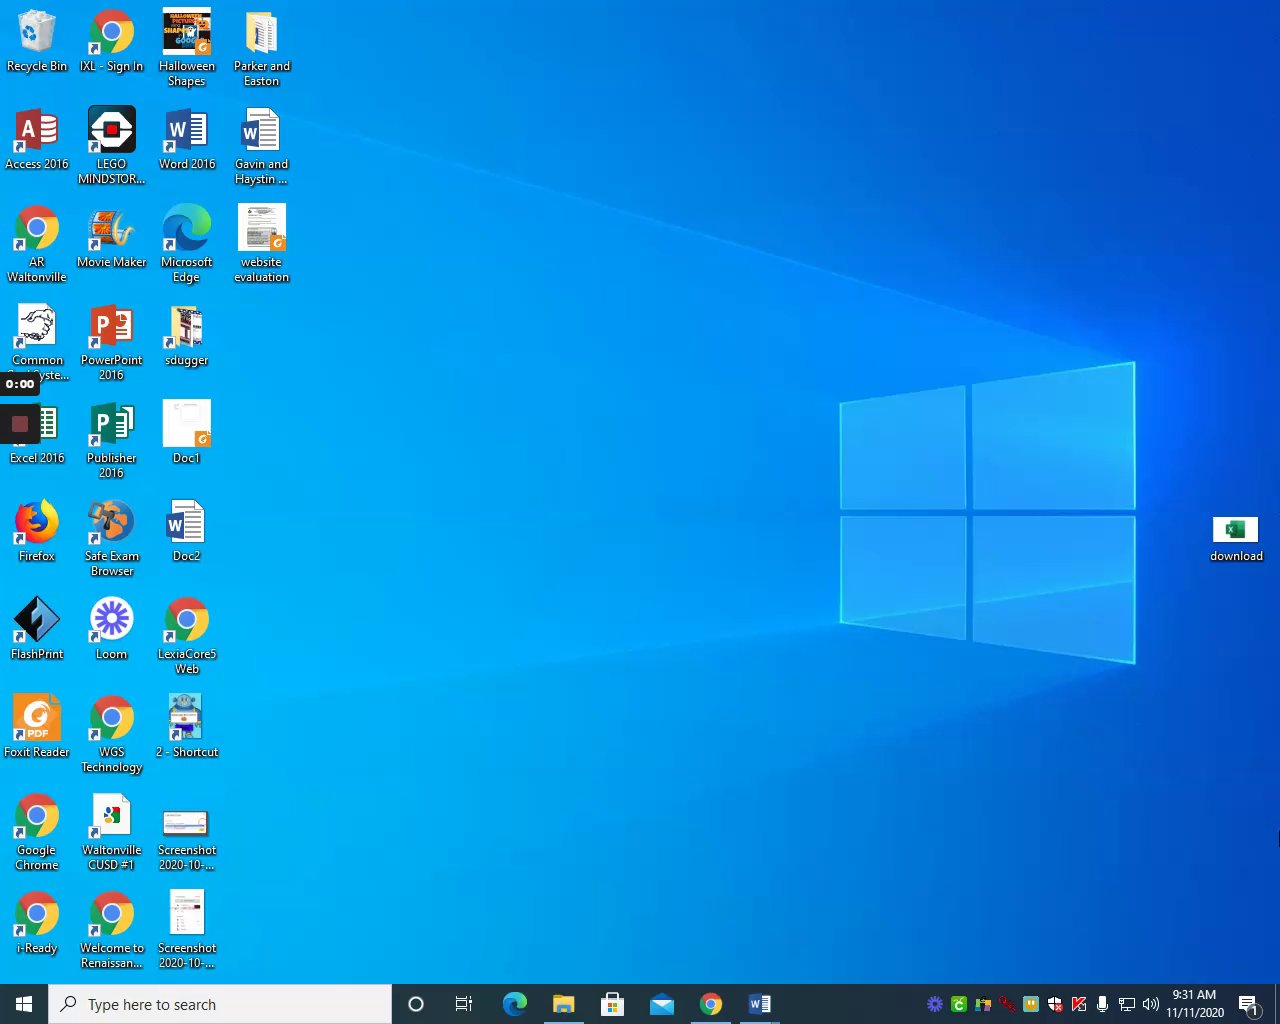Select the WGS Technology Chrome shortcut
The image size is (1280, 1024).
click(112, 734)
